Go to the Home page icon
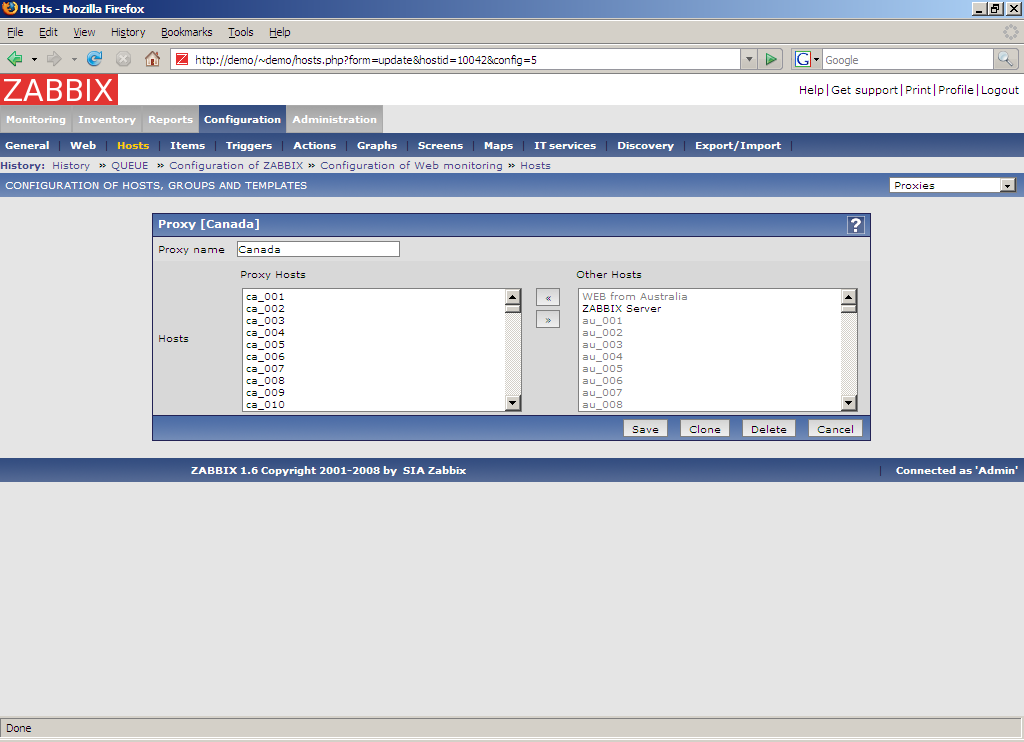This screenshot has width=1024, height=742. click(152, 59)
